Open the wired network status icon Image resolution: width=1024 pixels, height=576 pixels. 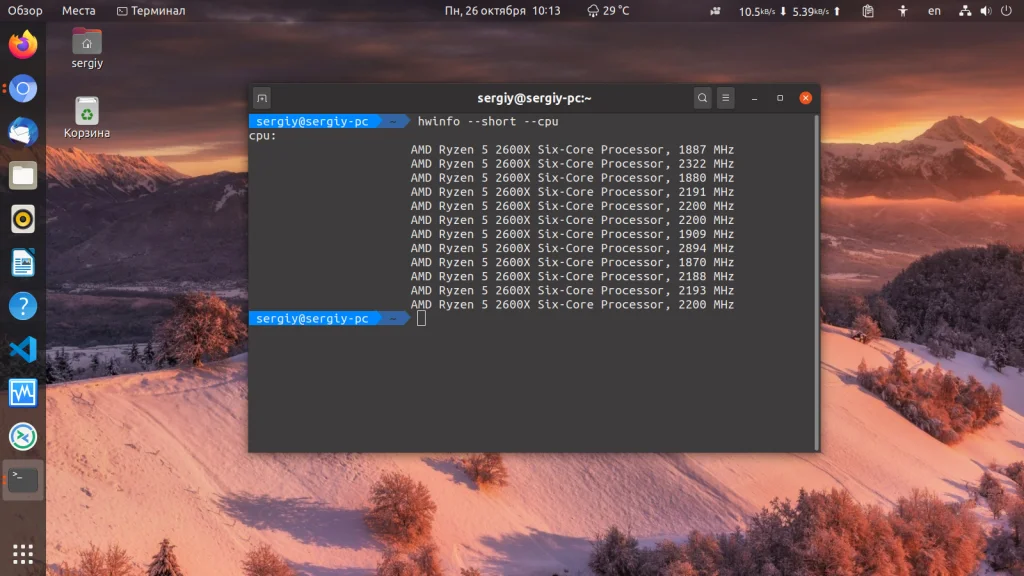point(965,10)
